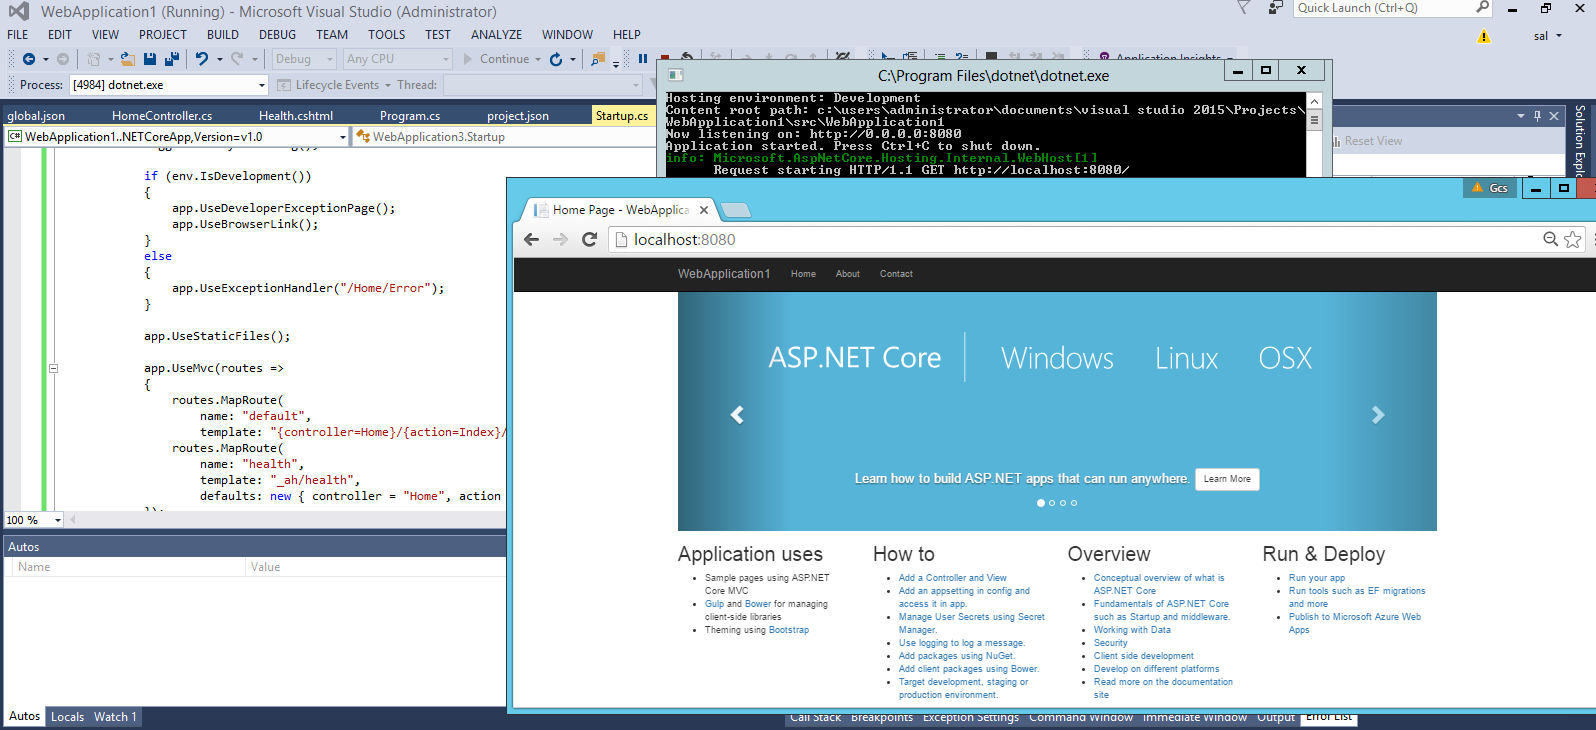Open the Undo history dropdown arrow
This screenshot has height=730, width=1596.
pyautogui.click(x=218, y=59)
